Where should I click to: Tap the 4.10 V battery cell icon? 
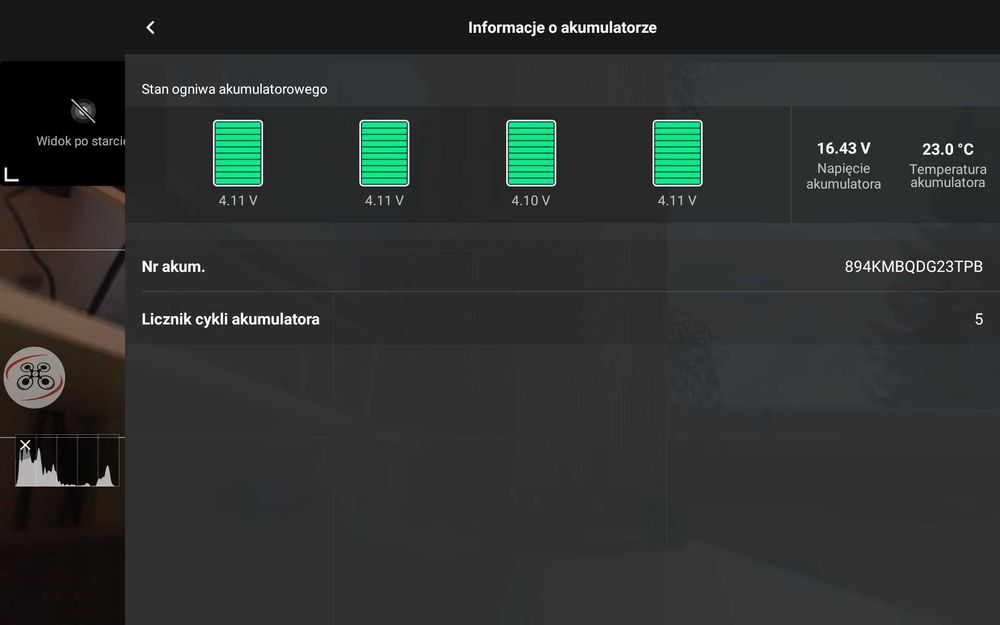(531, 153)
